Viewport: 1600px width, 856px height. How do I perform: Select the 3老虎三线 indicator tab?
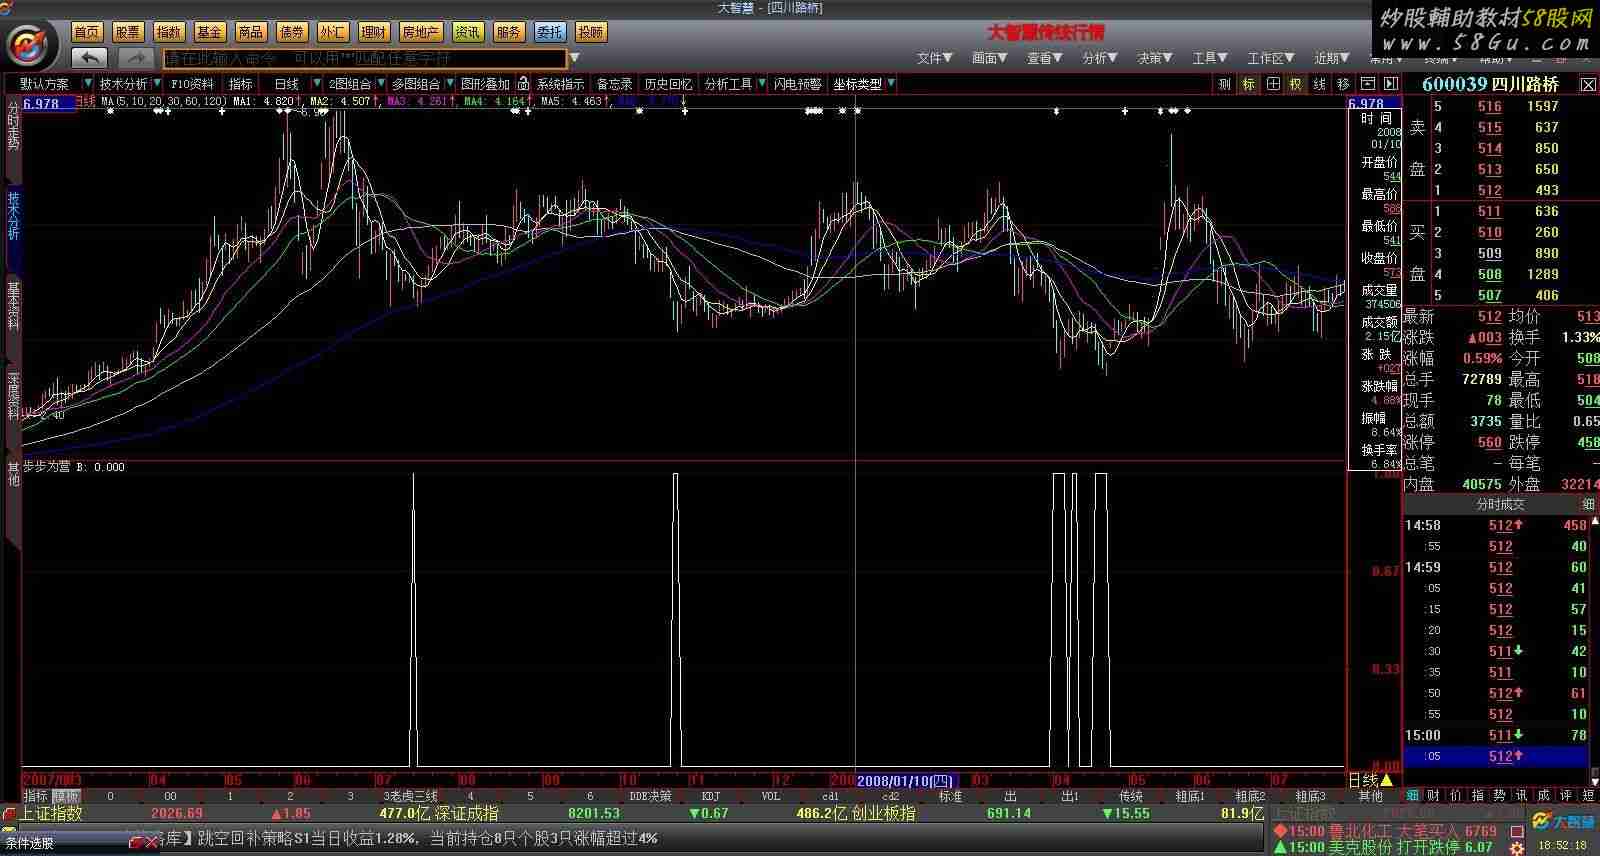(x=410, y=796)
